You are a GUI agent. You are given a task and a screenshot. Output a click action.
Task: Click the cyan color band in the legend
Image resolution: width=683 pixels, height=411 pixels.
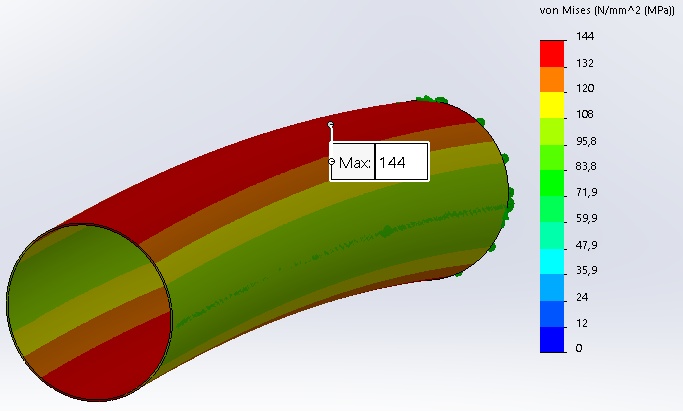click(552, 261)
